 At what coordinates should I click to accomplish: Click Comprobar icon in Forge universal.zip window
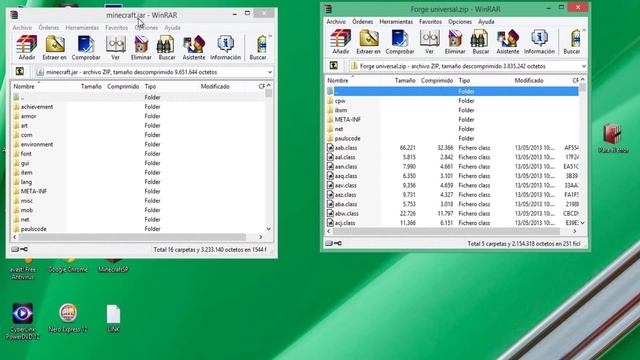tap(400, 42)
